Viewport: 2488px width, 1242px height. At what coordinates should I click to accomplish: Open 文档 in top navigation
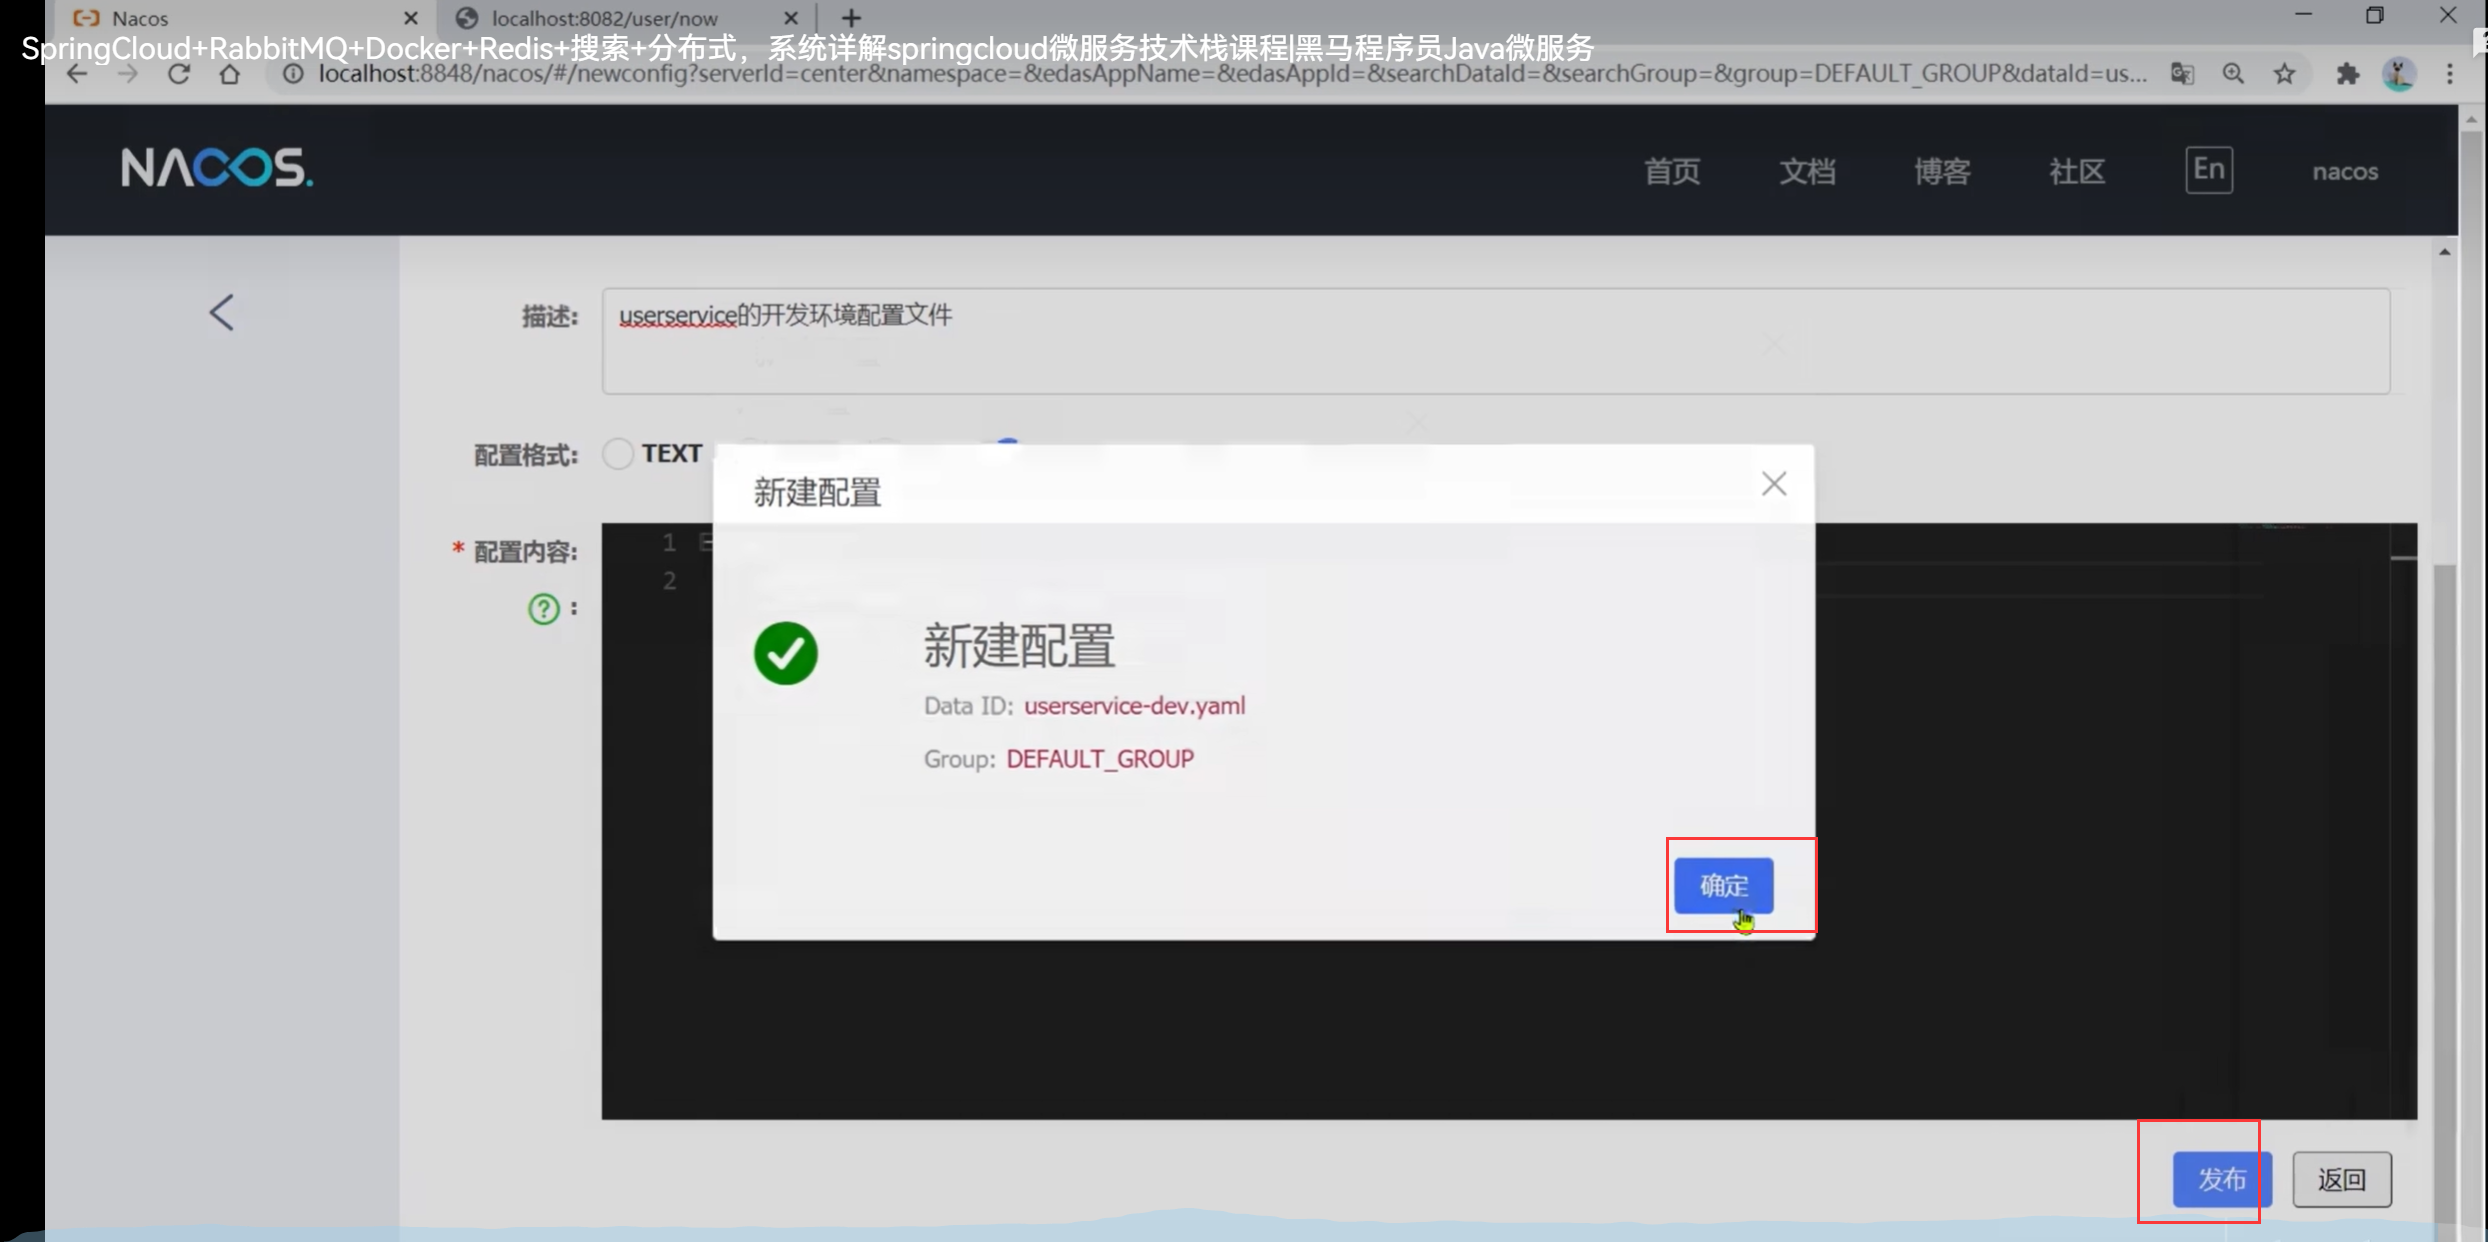pyautogui.click(x=1807, y=172)
